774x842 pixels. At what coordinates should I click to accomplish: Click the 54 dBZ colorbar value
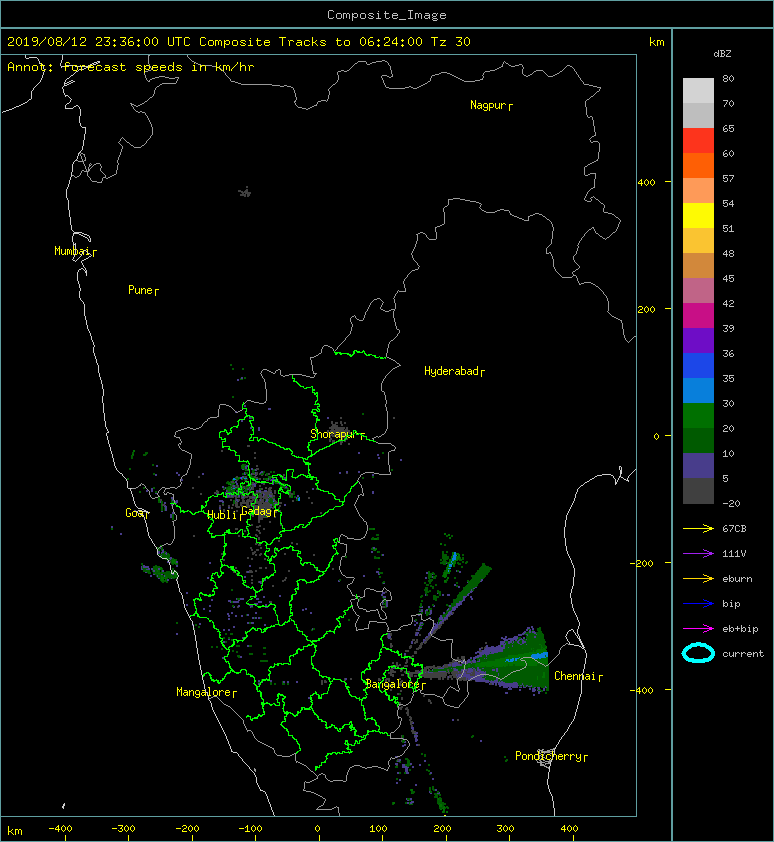tap(728, 204)
